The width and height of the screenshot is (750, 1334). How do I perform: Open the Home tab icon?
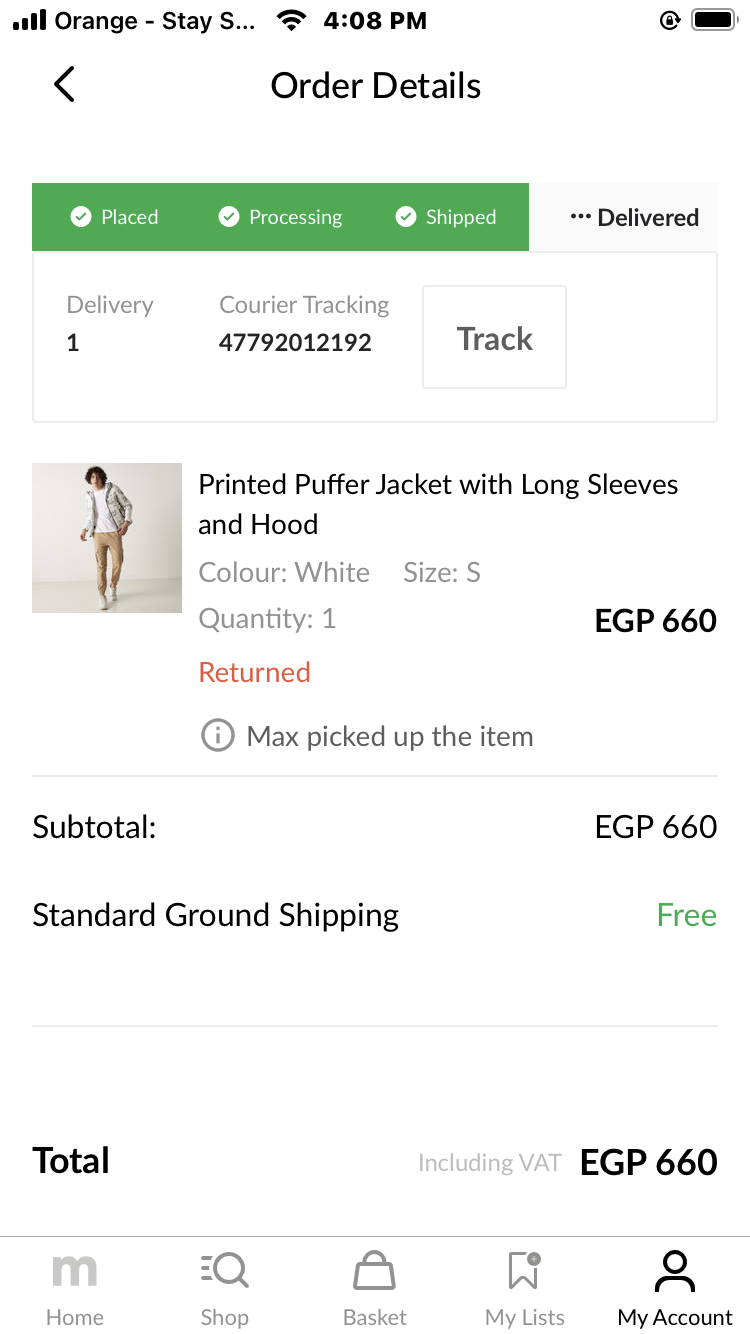click(x=75, y=1272)
